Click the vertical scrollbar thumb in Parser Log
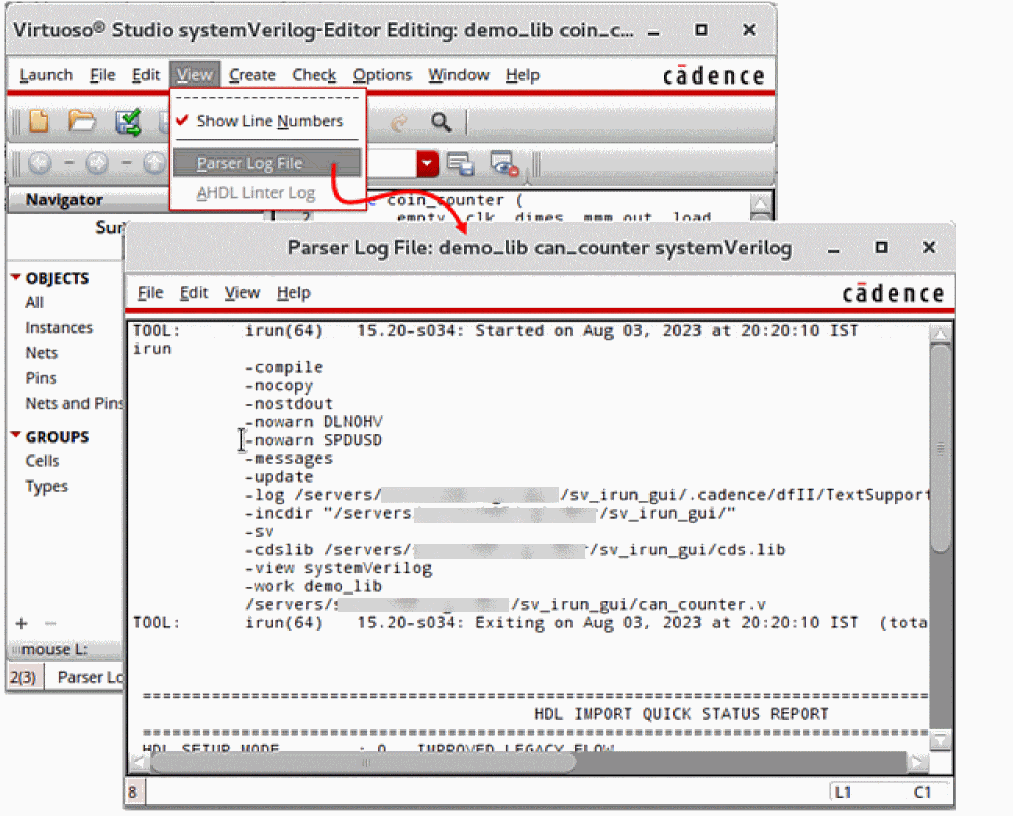Image resolution: width=1013 pixels, height=816 pixels. click(941, 449)
